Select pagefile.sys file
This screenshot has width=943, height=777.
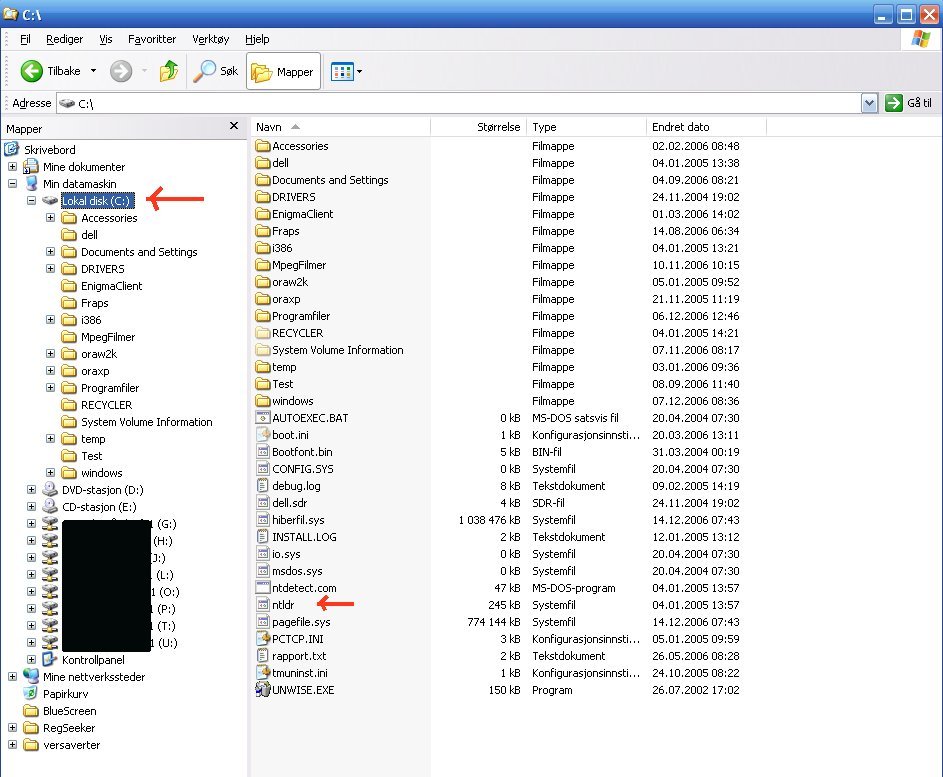293,622
